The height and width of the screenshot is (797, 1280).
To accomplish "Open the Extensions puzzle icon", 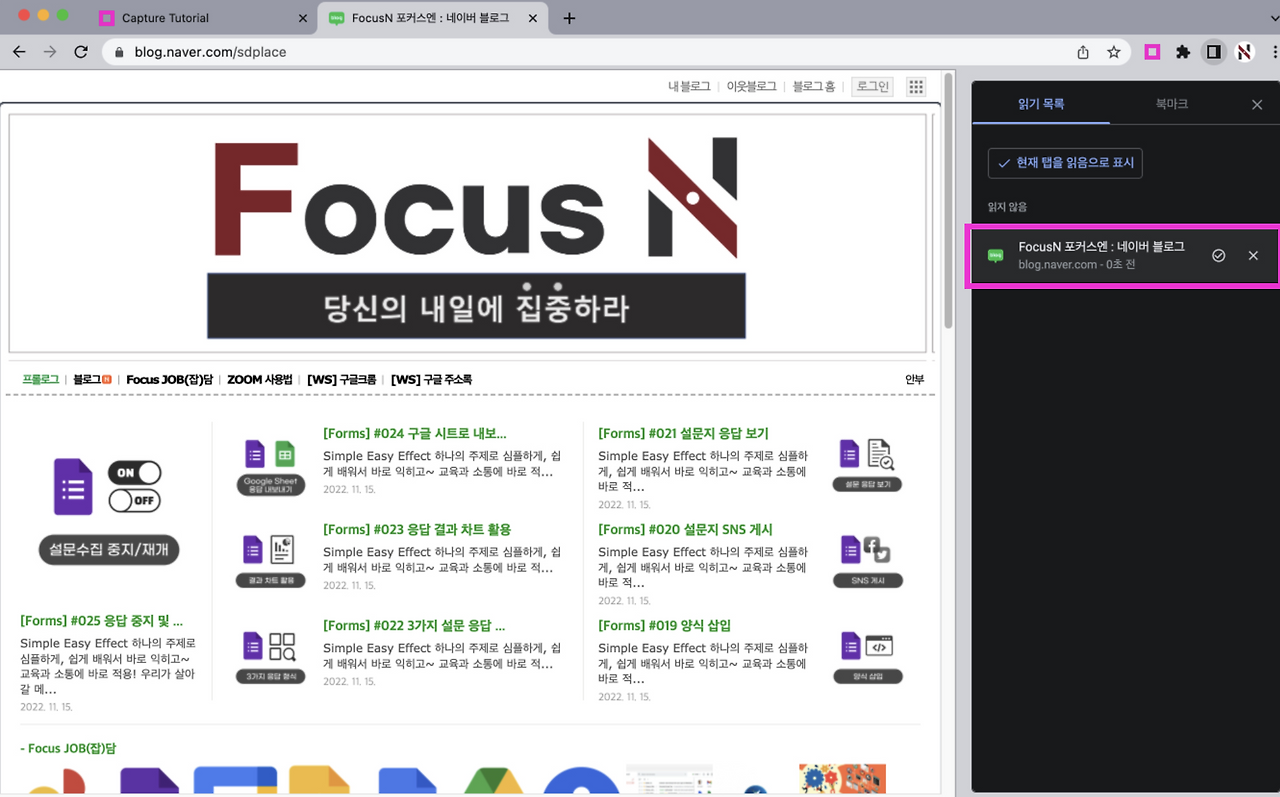I will click(x=1184, y=52).
